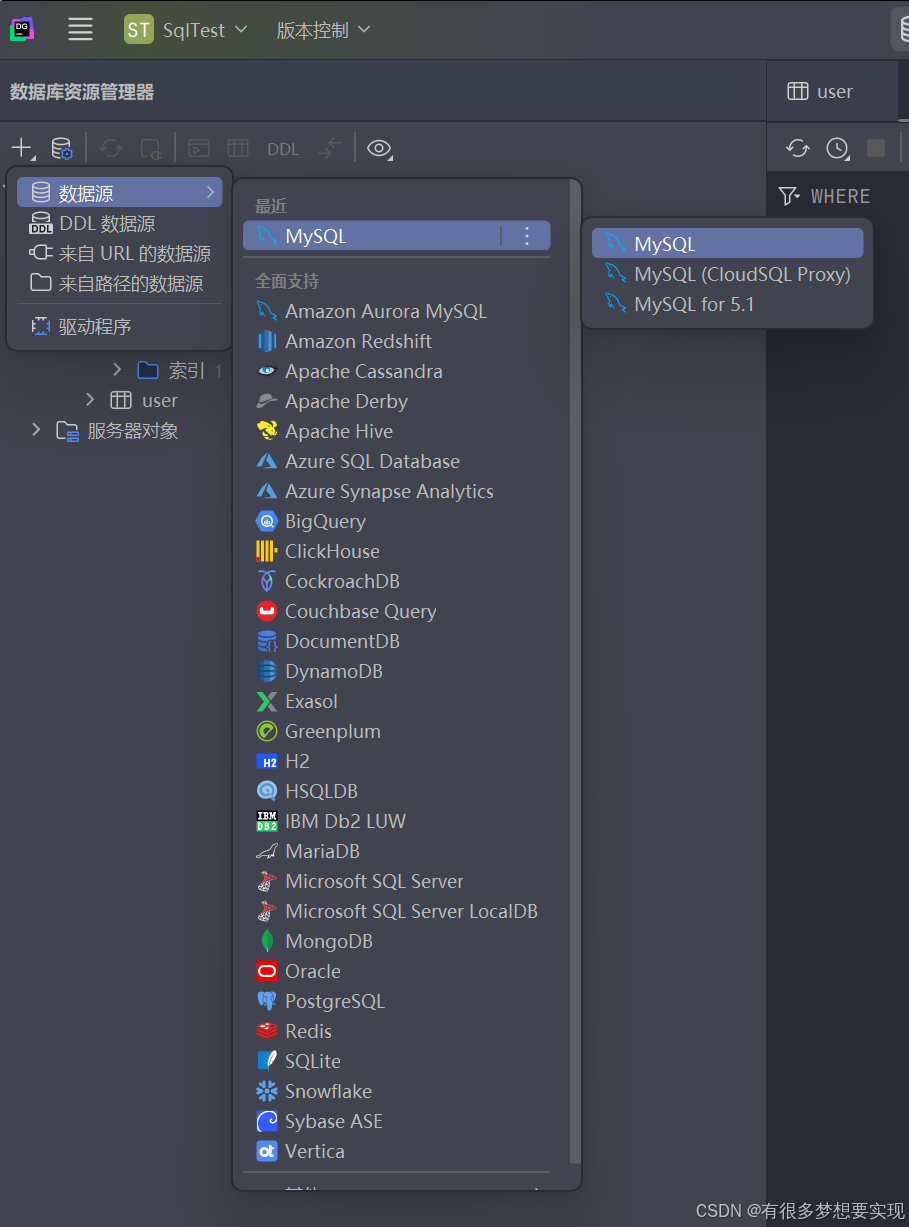Click the DDL toolbar button
Viewport: 909px width, 1227px height.
(283, 149)
